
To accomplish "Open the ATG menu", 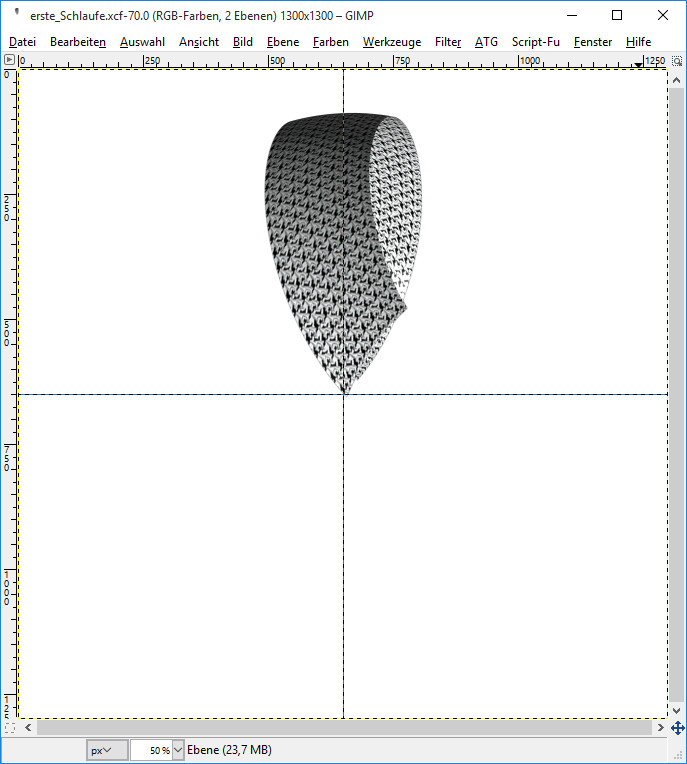I will click(x=486, y=42).
